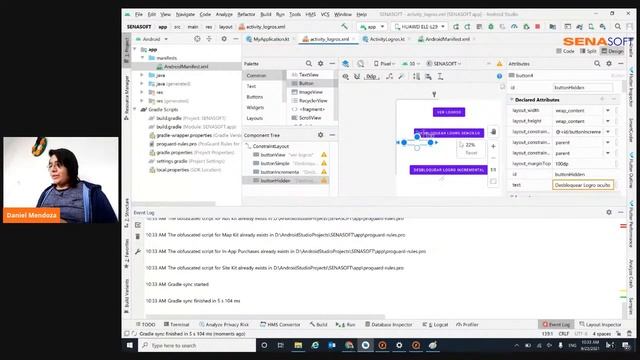Image resolution: width=640 pixels, height=360 pixels.
Task: Select ImageView in the Palette list
Action: point(311,92)
